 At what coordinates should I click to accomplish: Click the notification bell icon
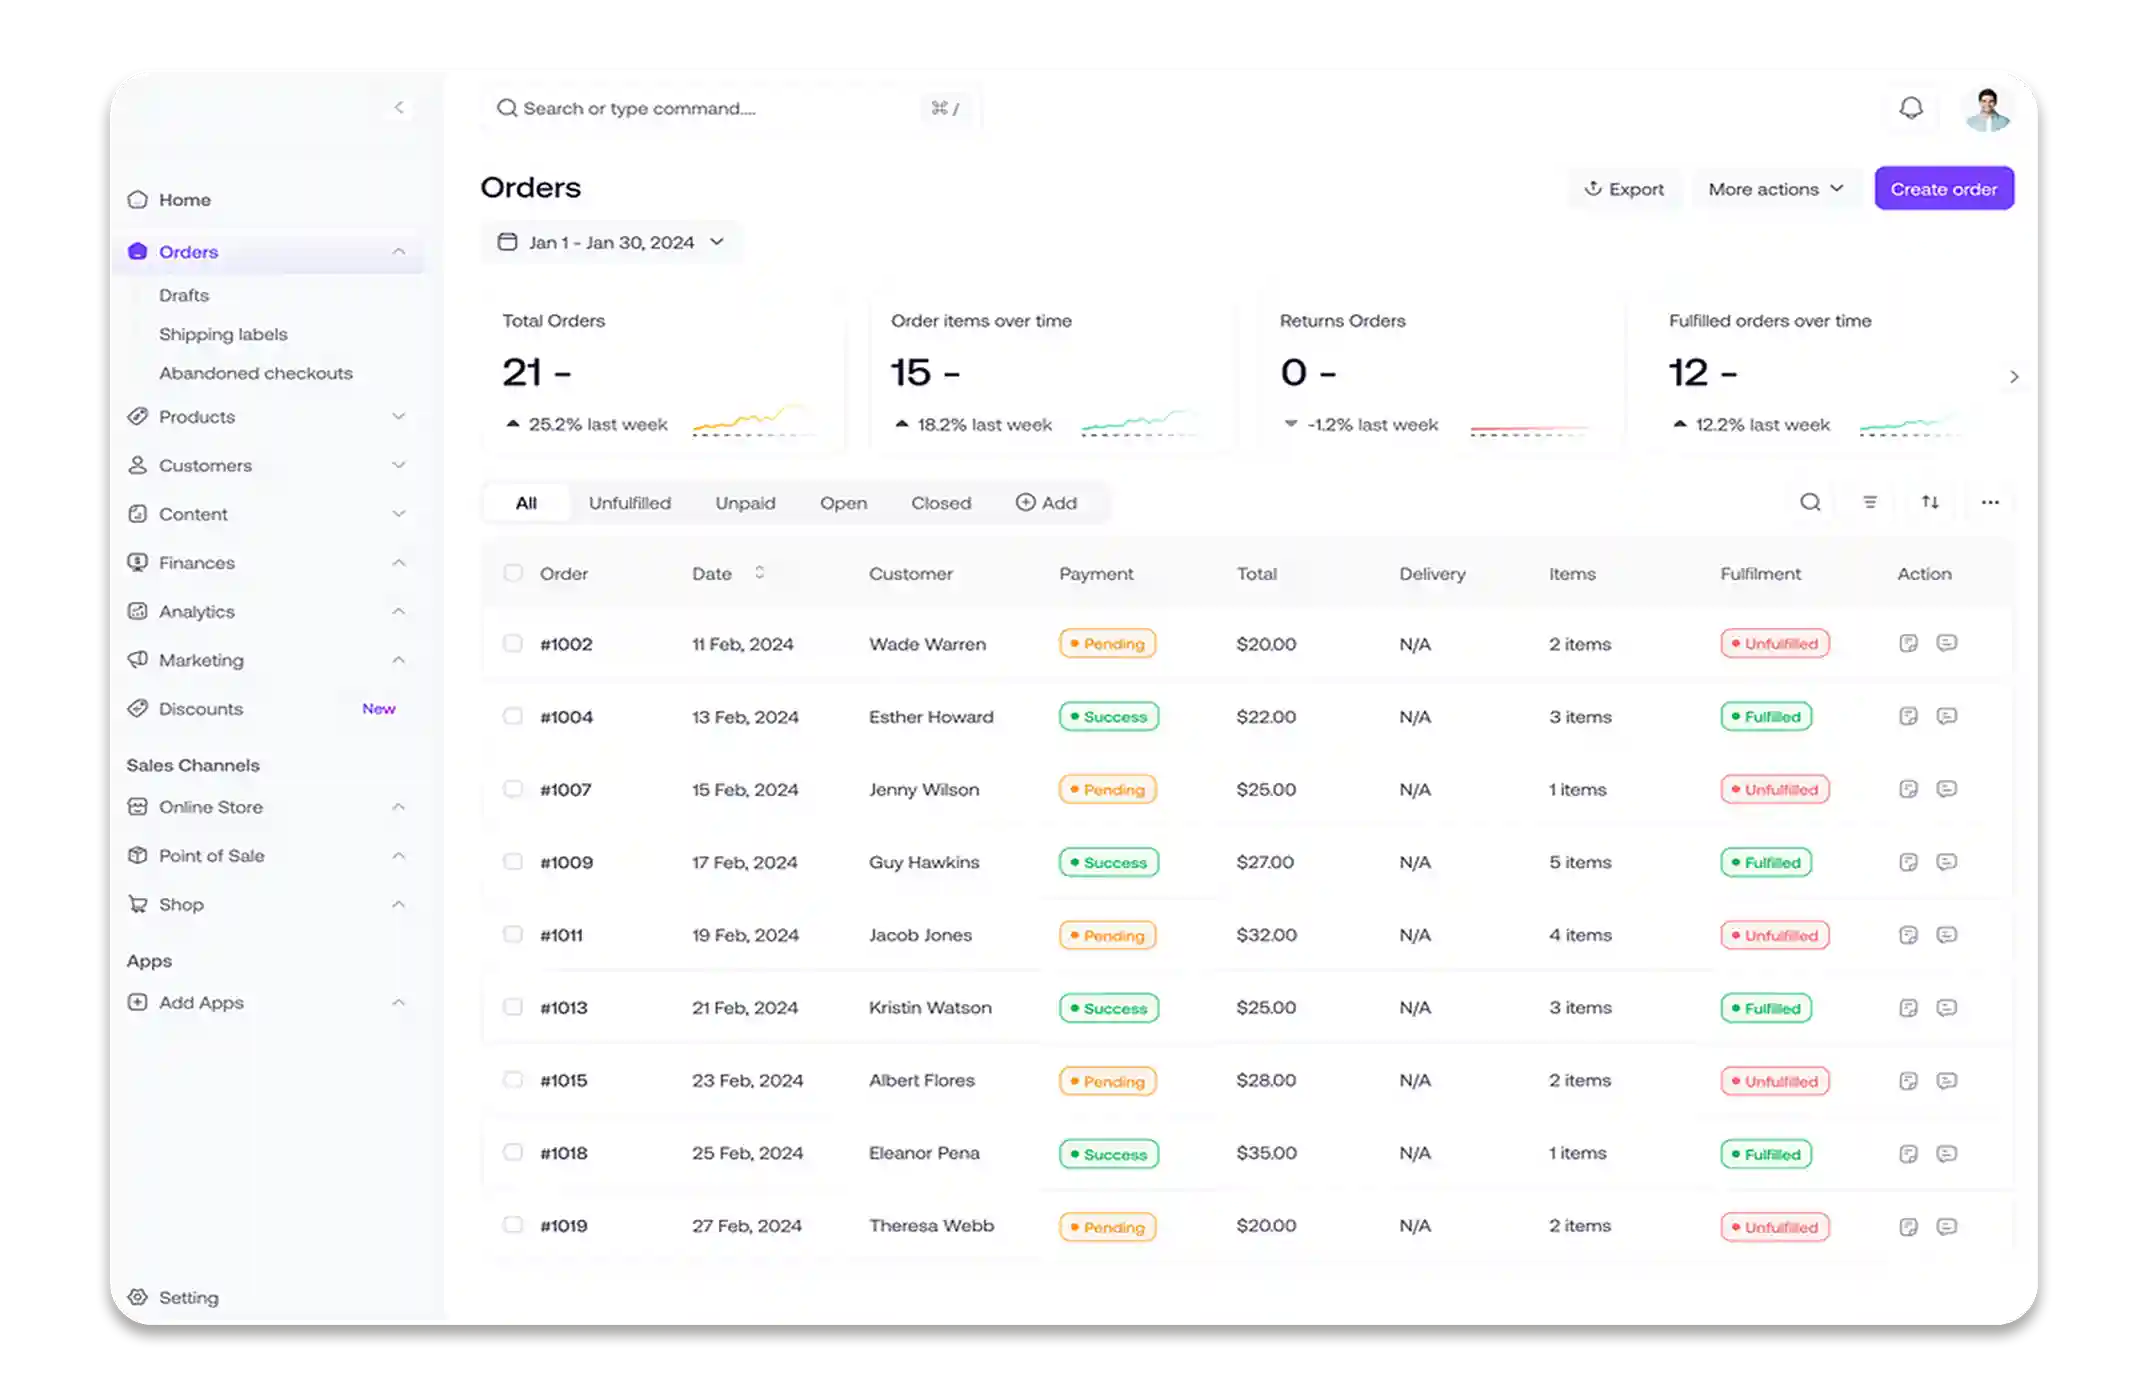(x=1910, y=108)
